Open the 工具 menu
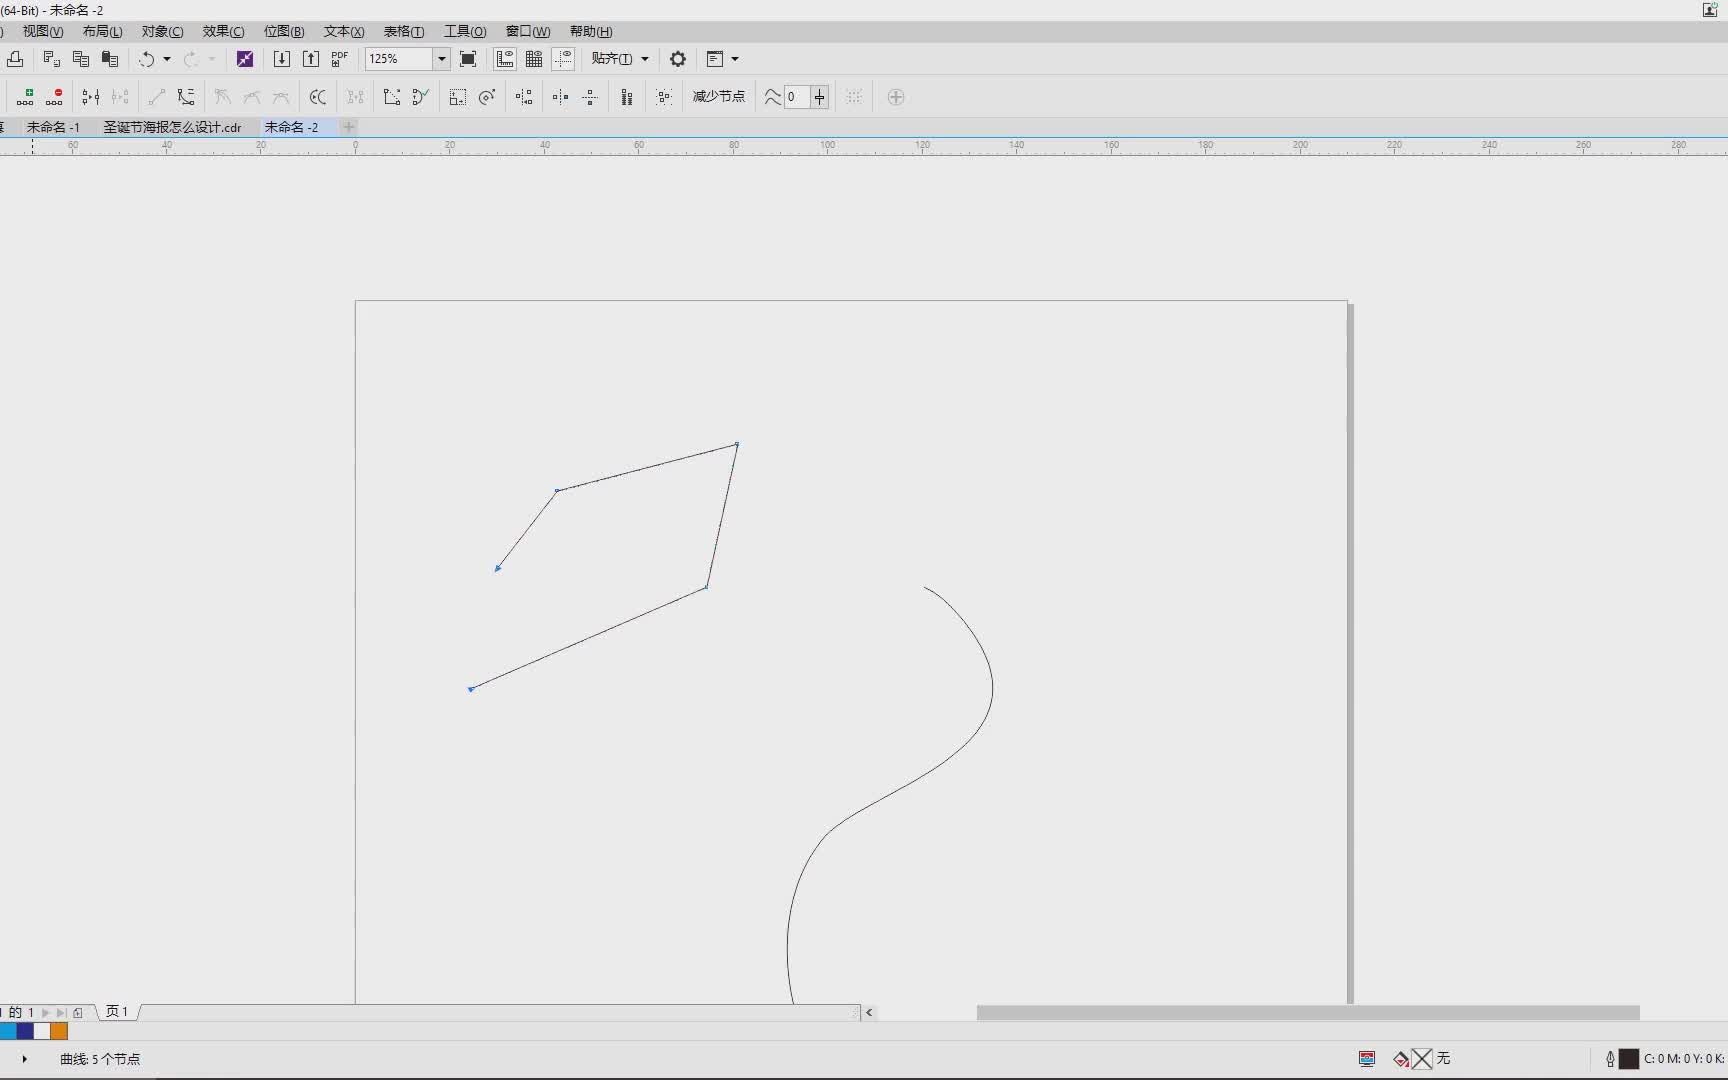This screenshot has width=1728, height=1080. (464, 31)
